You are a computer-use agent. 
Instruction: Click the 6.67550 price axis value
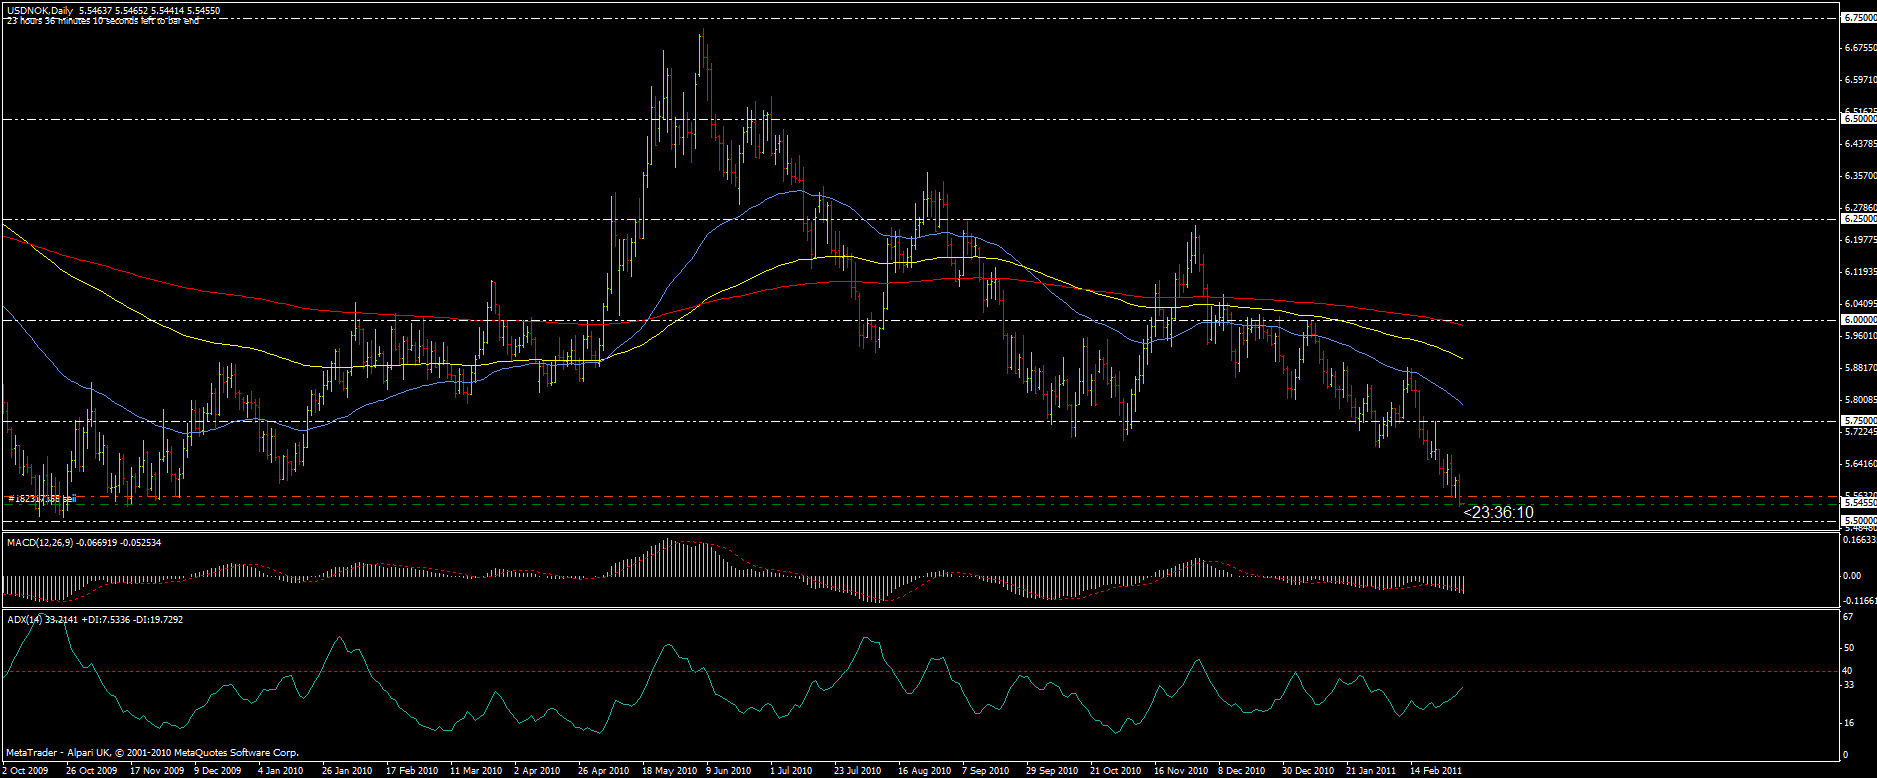[x=1859, y=47]
